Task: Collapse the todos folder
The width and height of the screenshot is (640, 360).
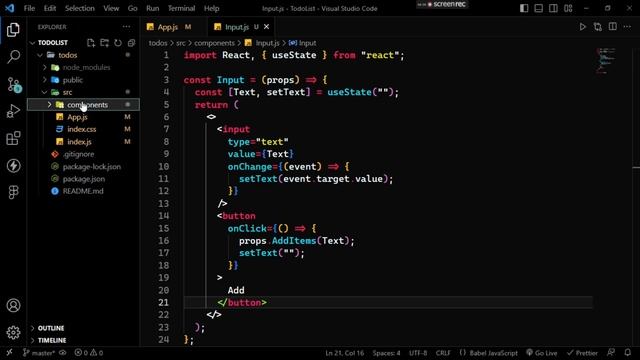Action: point(40,55)
